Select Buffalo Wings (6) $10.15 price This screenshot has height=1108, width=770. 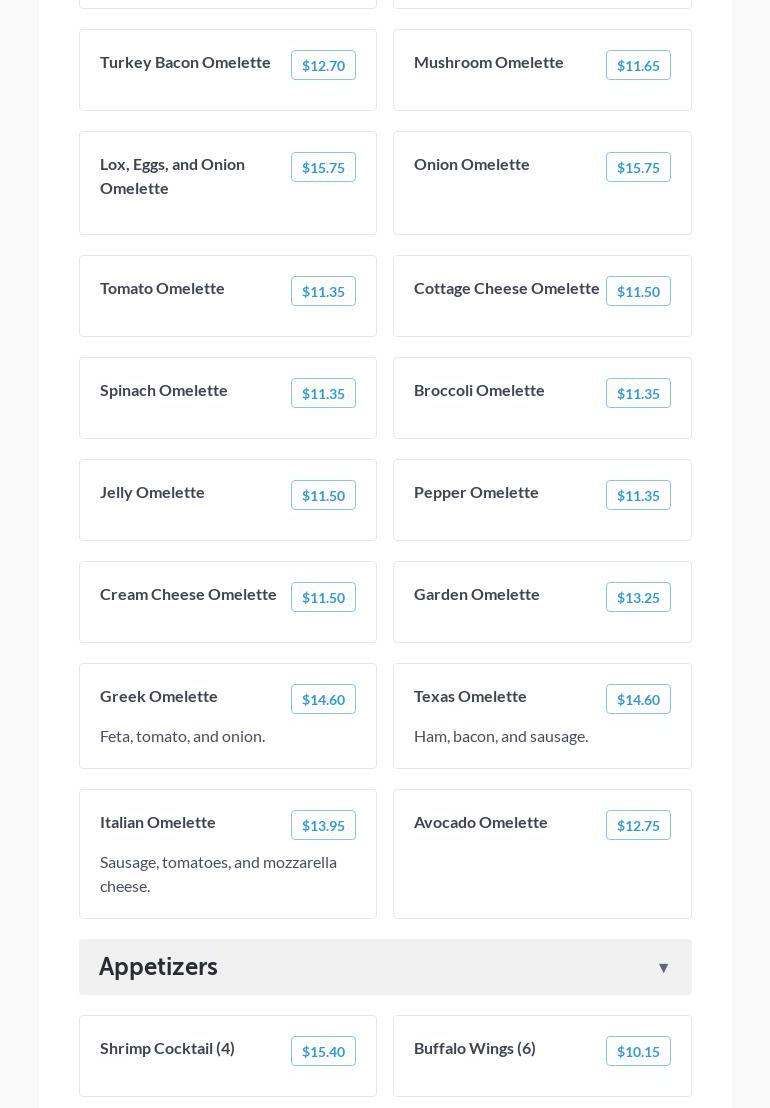638,1052
